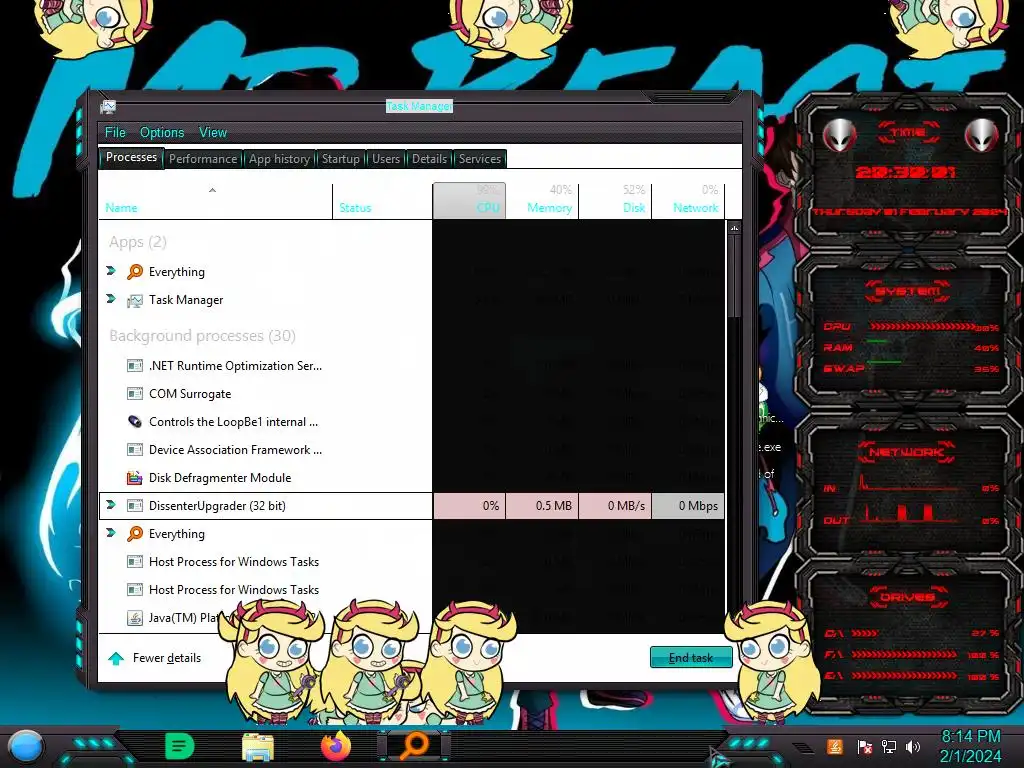Switch to the Performance tab
This screenshot has width=1024, height=768.
tap(203, 159)
